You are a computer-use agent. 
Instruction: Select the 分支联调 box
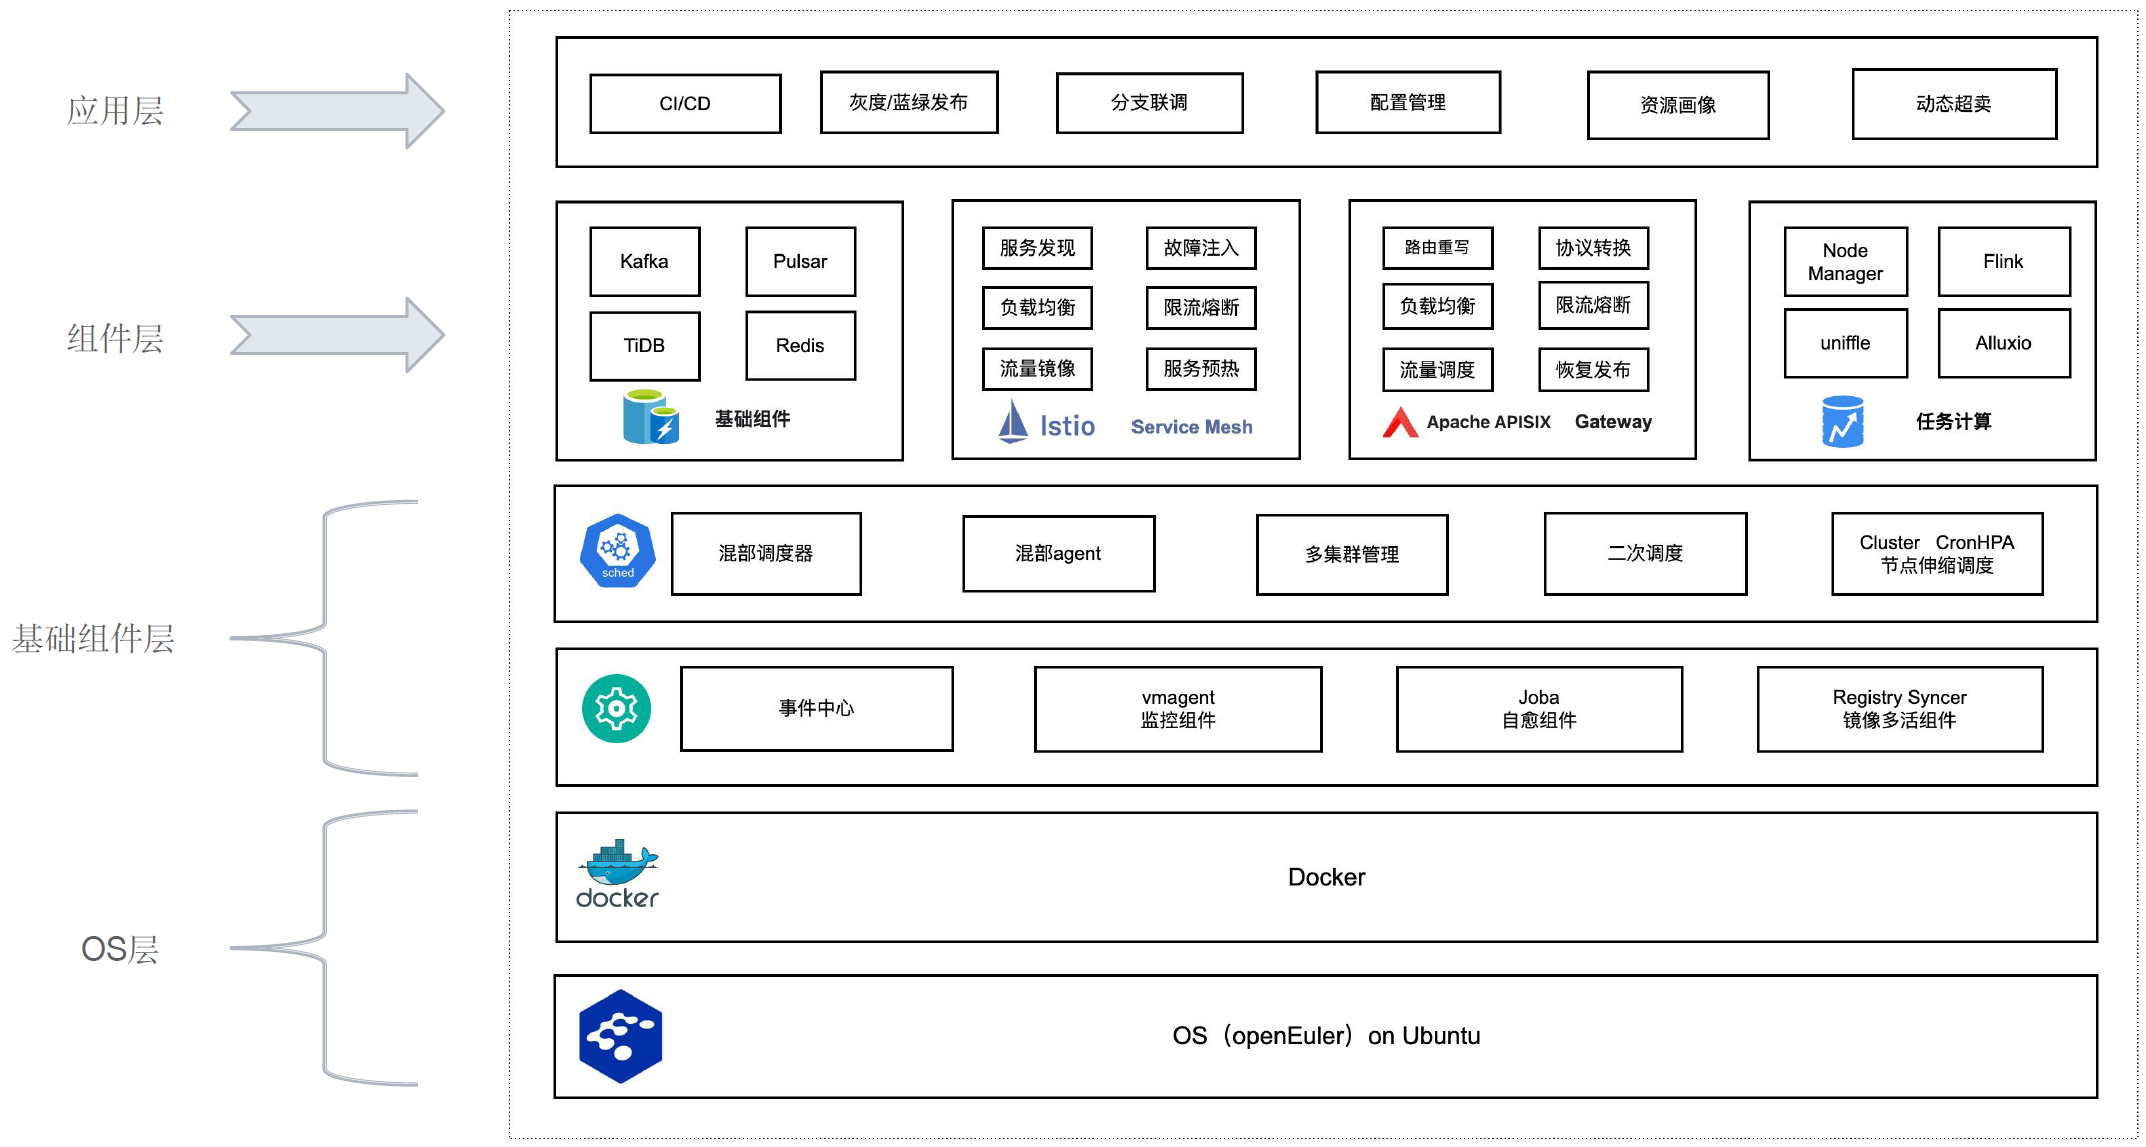1149,102
